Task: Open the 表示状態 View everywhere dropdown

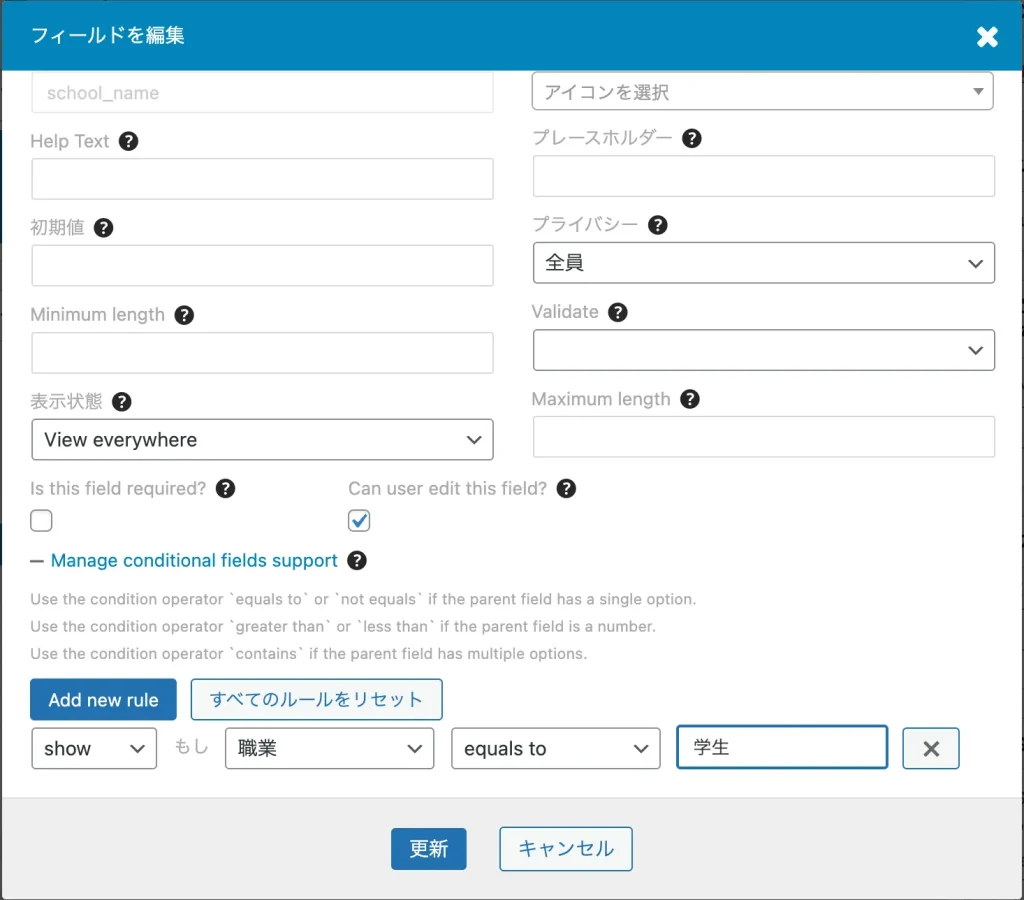Action: coord(262,440)
